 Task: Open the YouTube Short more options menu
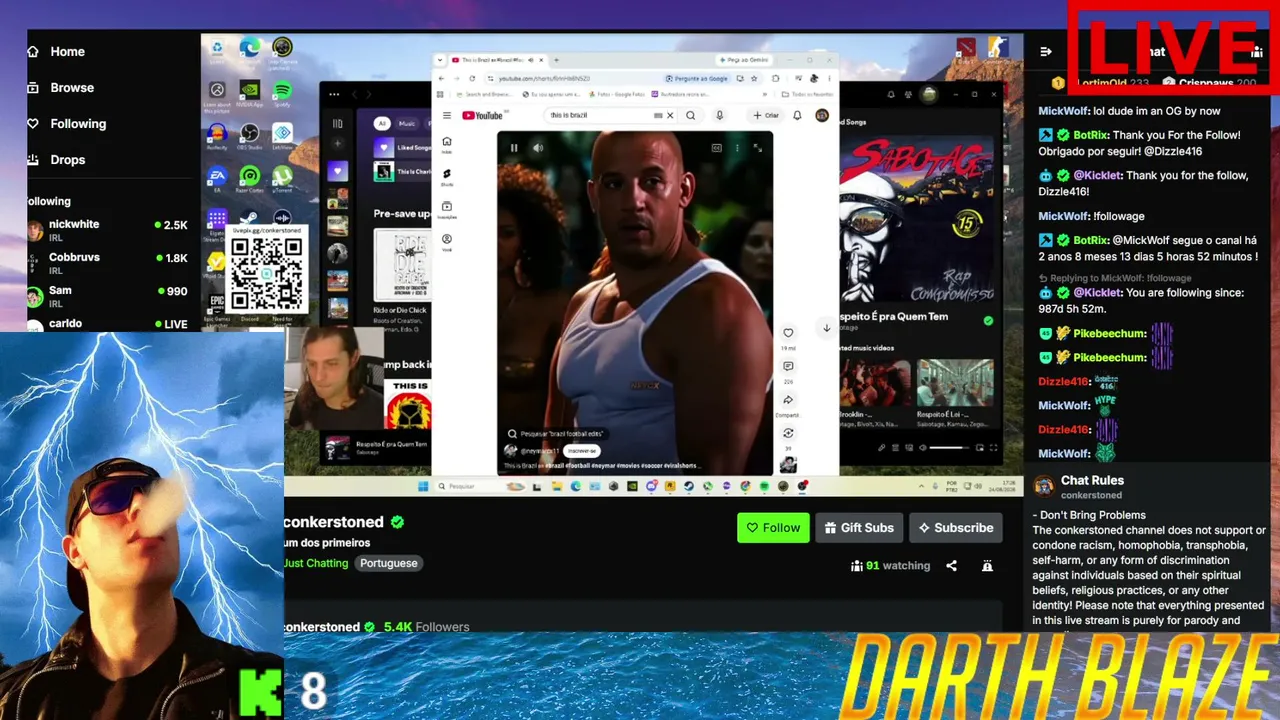737,148
